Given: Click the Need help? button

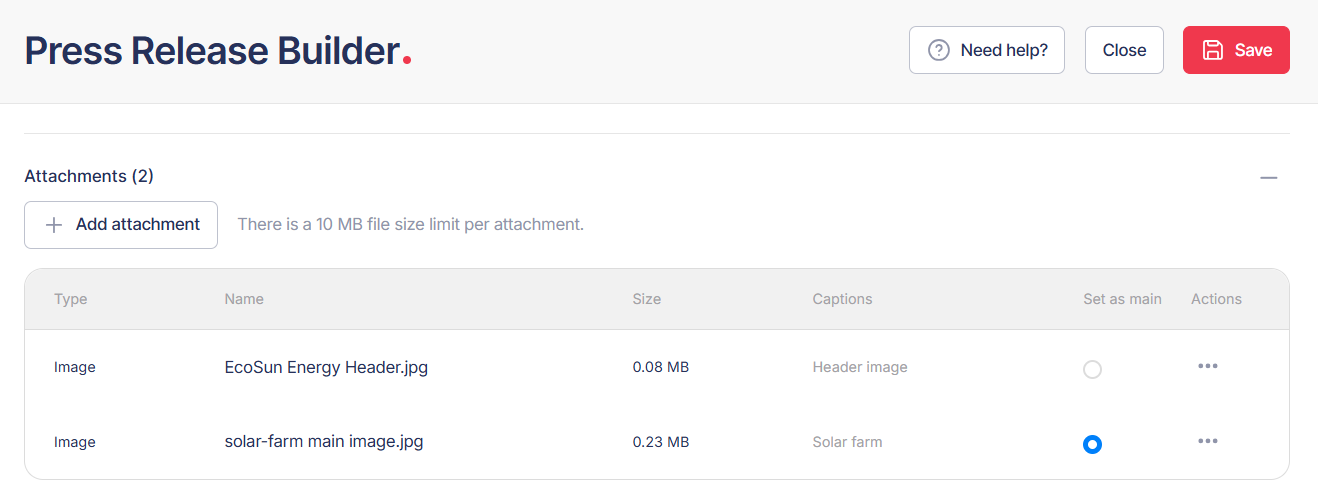Looking at the screenshot, I should (x=986, y=50).
